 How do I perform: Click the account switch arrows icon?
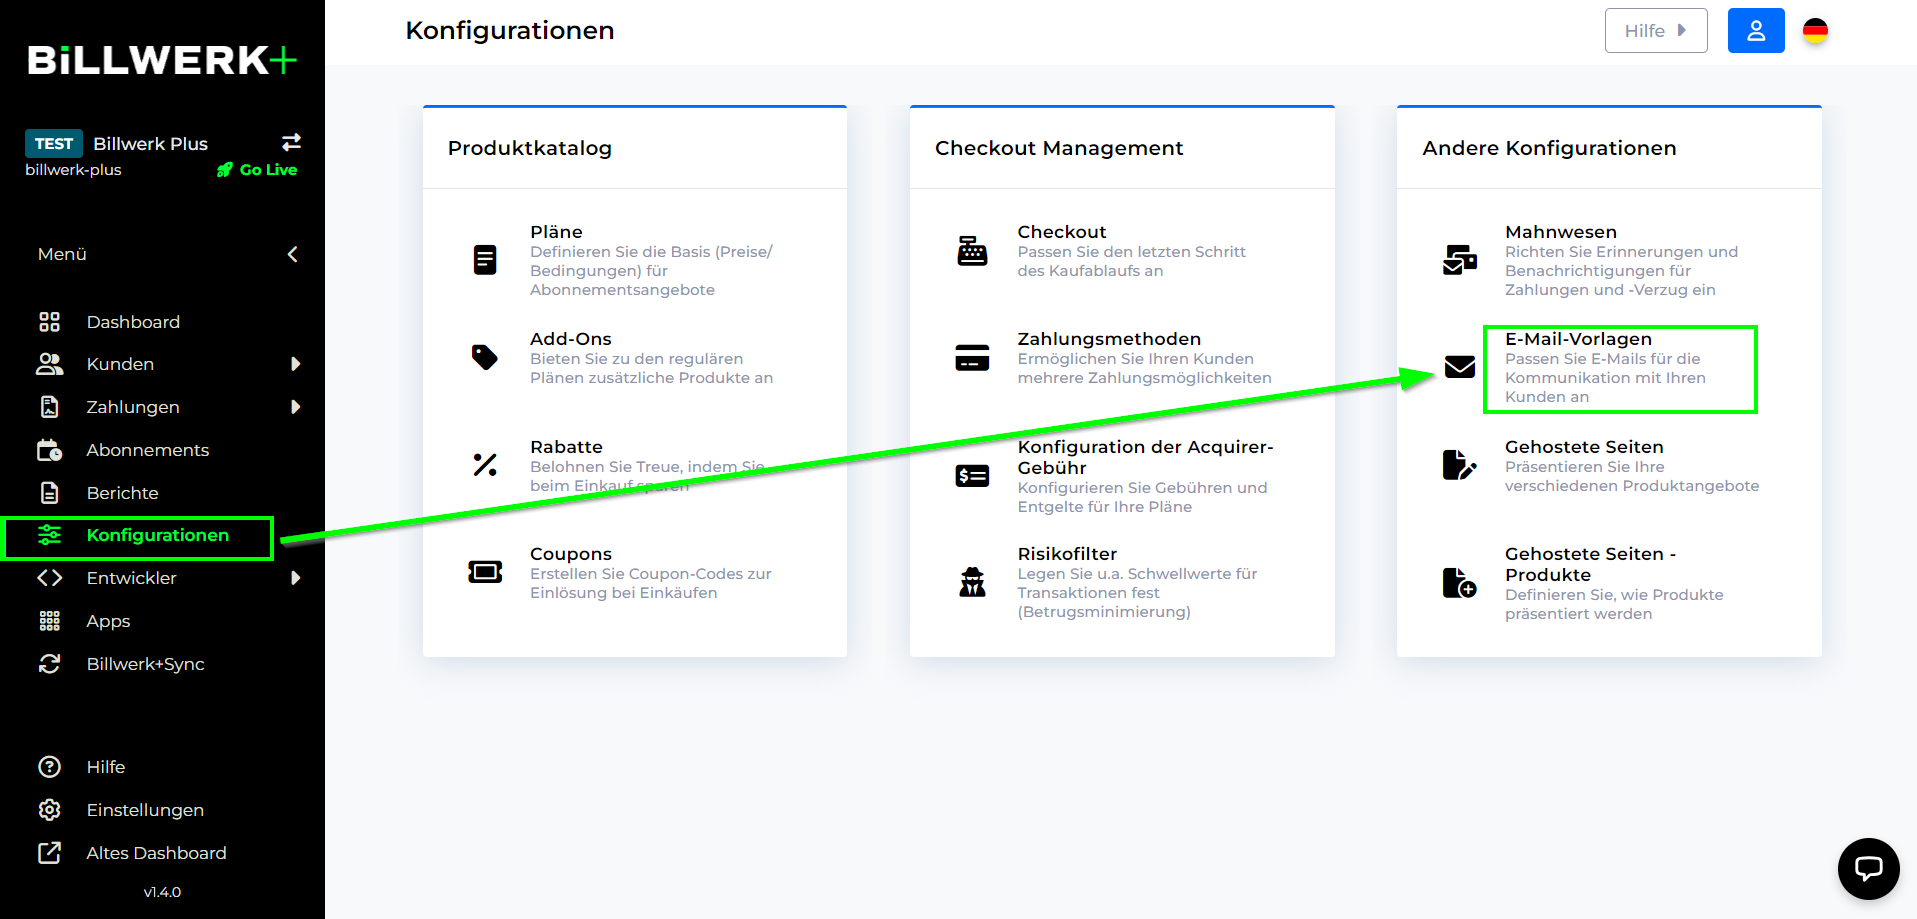coord(291,142)
